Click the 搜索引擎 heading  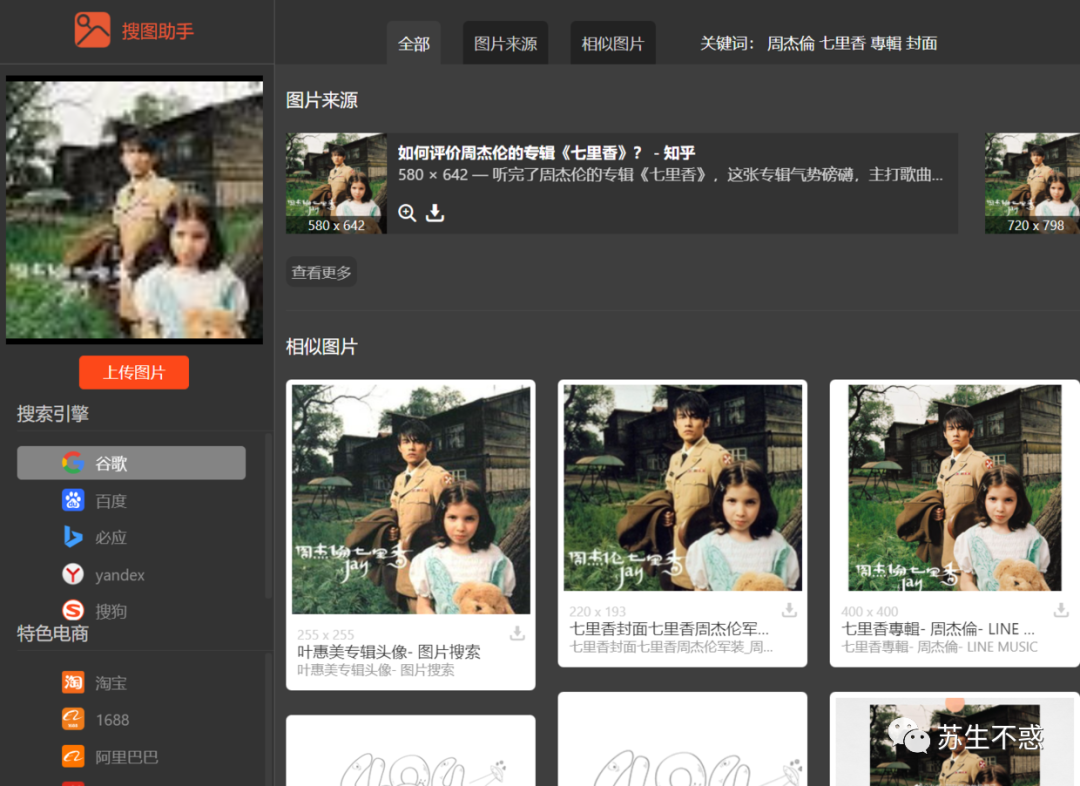pyautogui.click(x=53, y=413)
